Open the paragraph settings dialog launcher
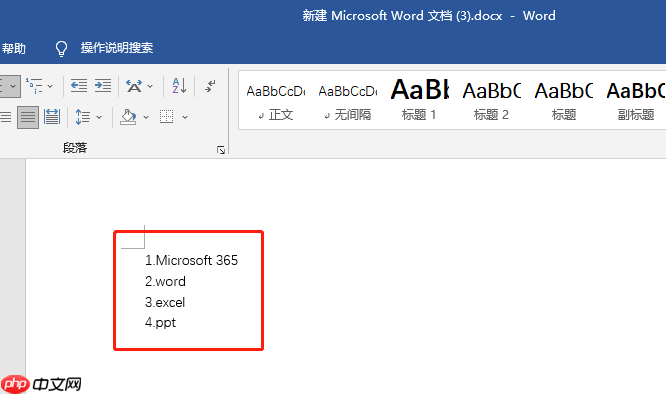 point(221,150)
